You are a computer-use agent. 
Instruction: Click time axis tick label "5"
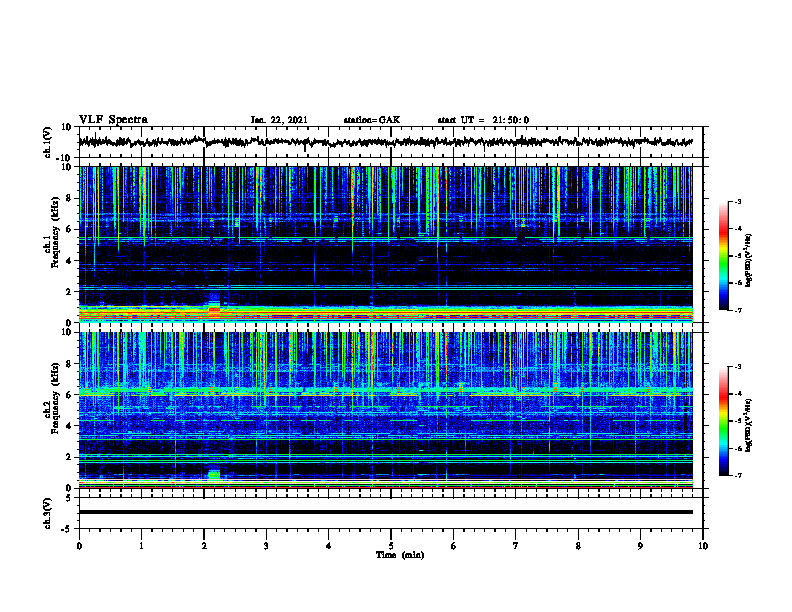point(391,546)
